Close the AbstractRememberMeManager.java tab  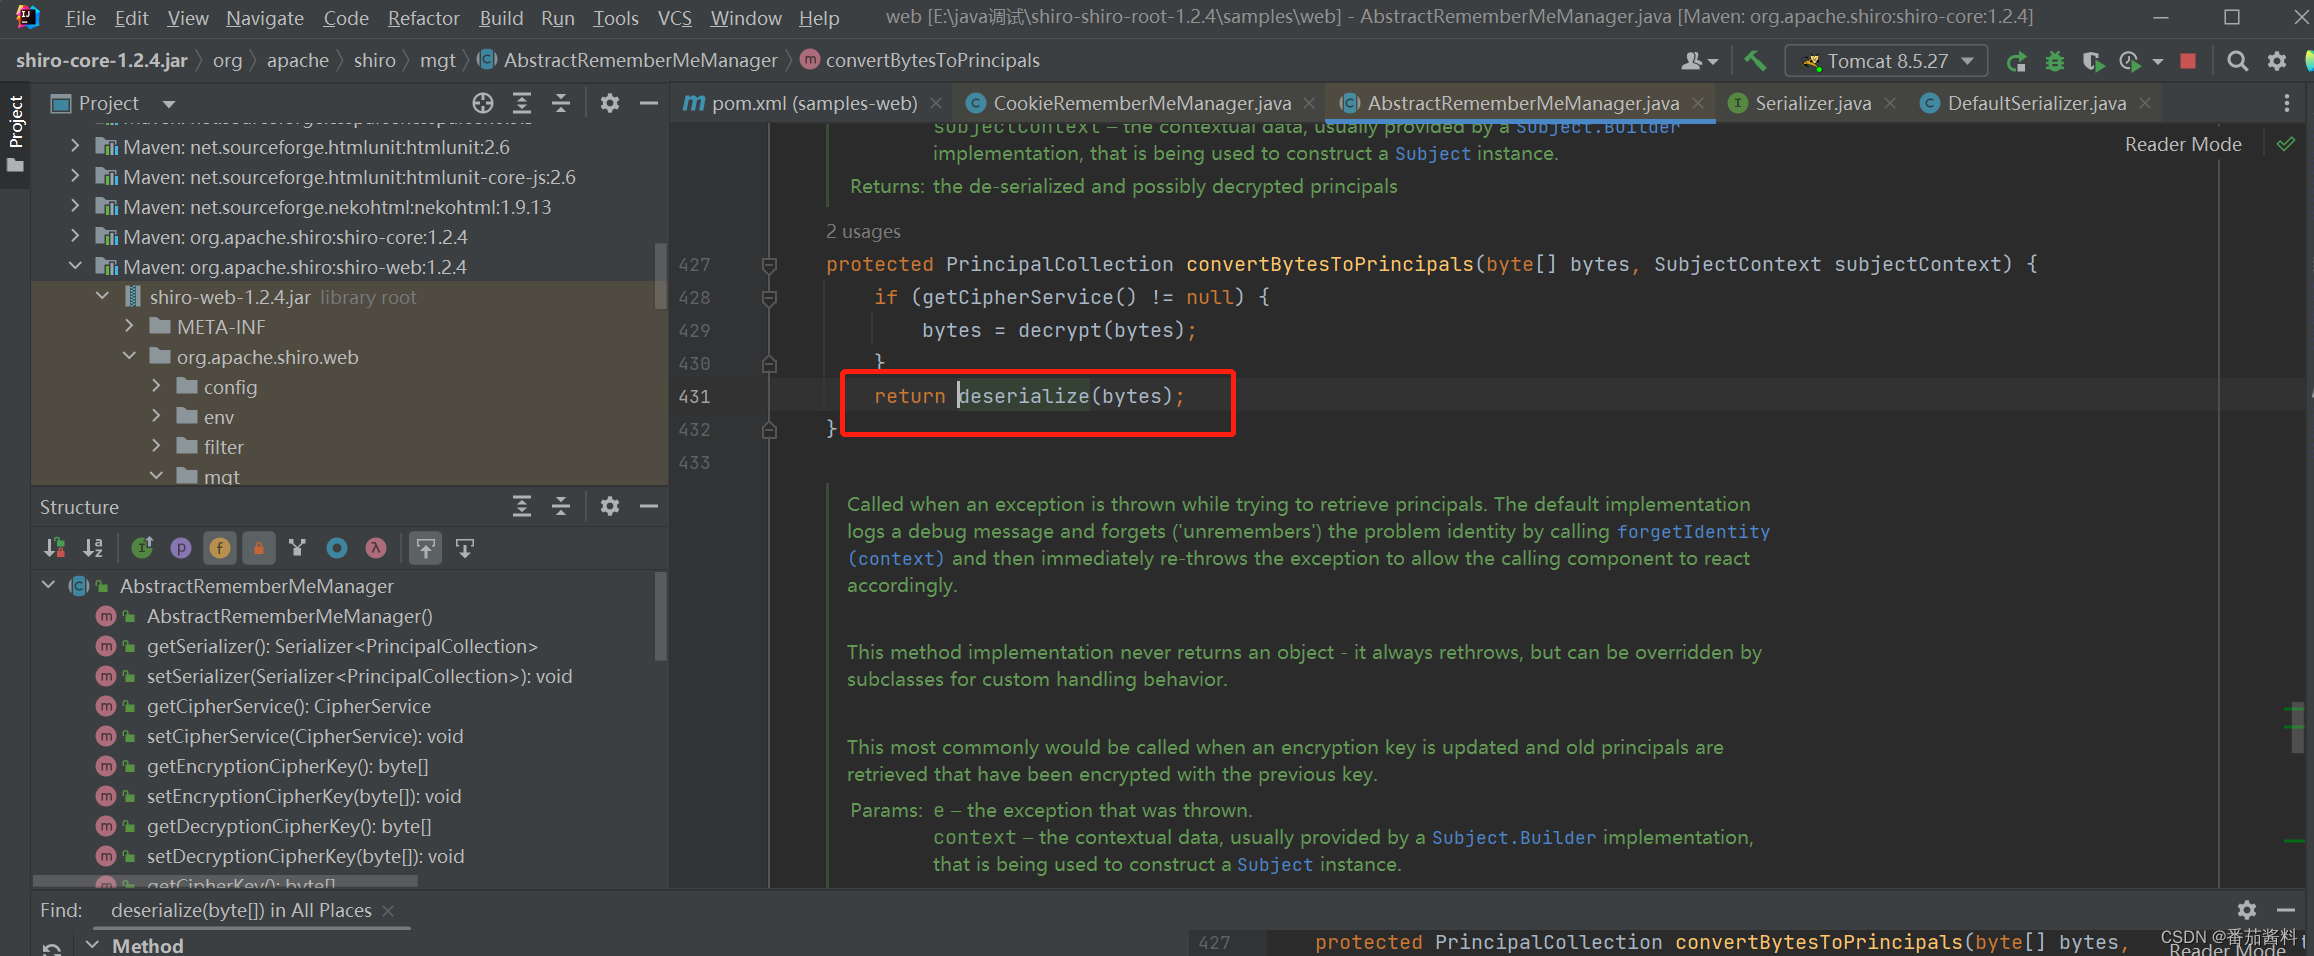click(x=1698, y=103)
